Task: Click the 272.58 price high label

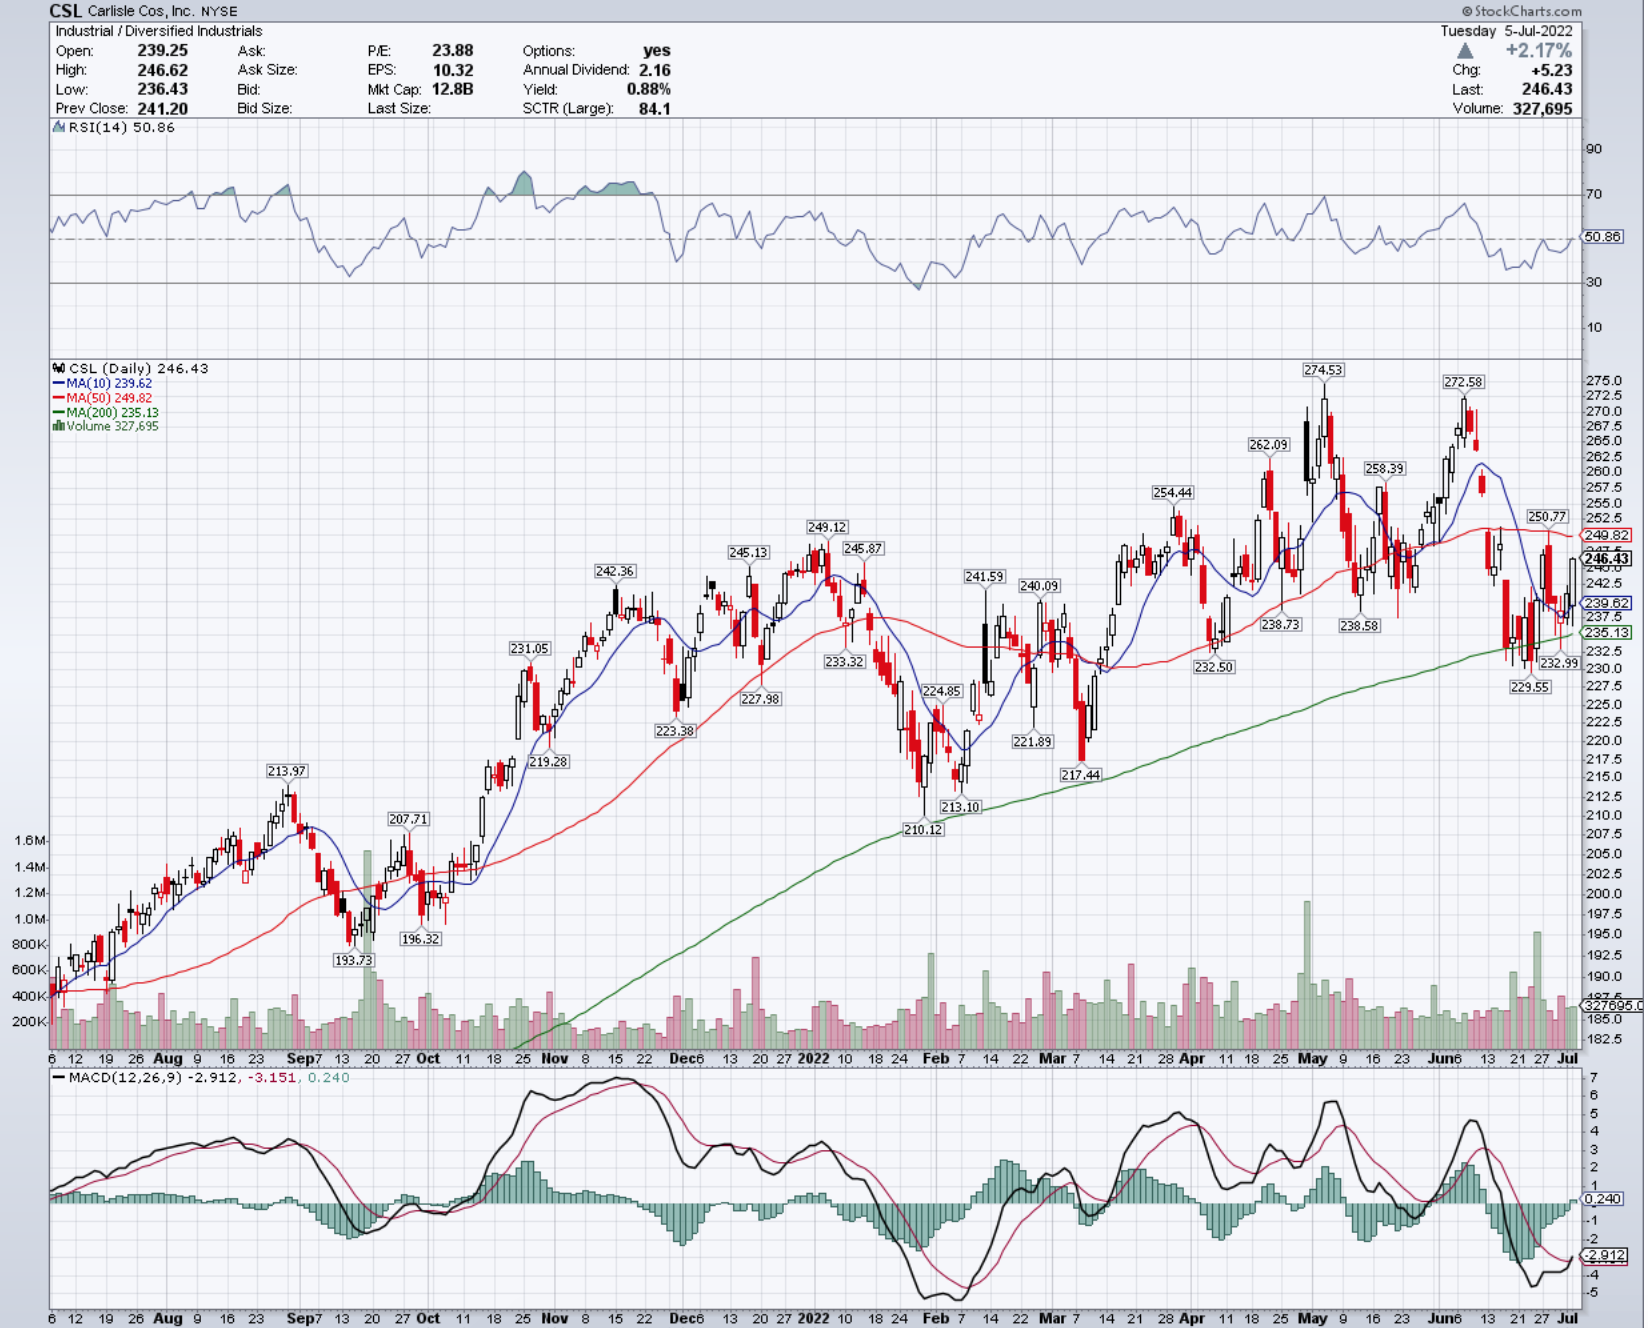Action: (1463, 382)
